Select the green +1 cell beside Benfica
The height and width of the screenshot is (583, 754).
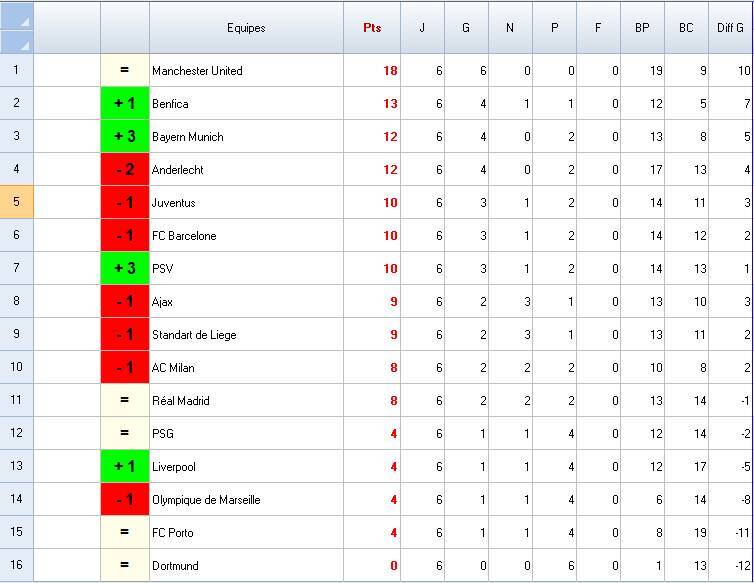(x=125, y=104)
